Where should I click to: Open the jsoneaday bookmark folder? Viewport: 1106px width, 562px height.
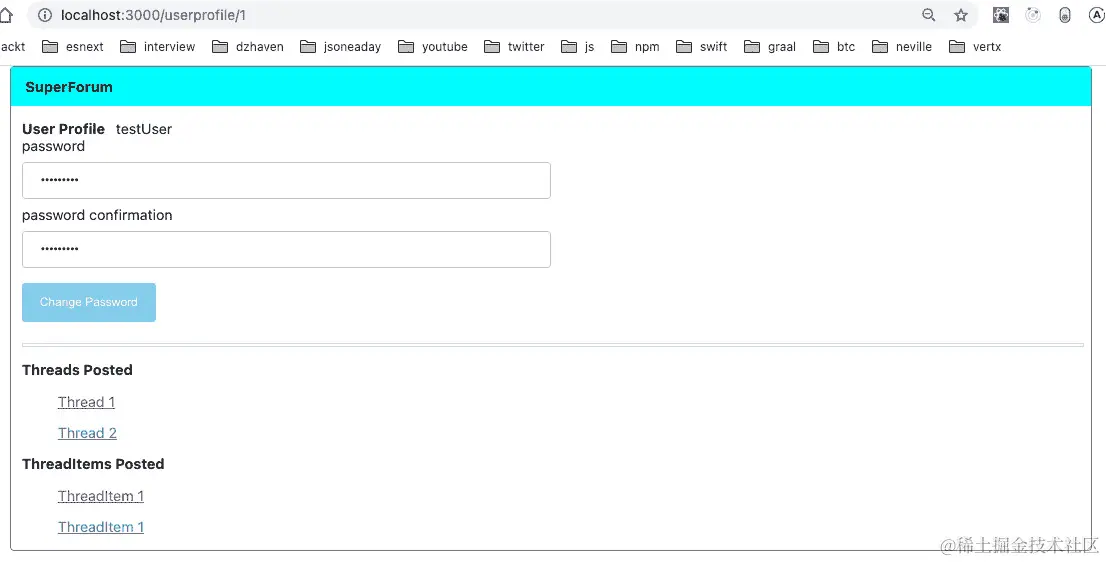(x=340, y=47)
